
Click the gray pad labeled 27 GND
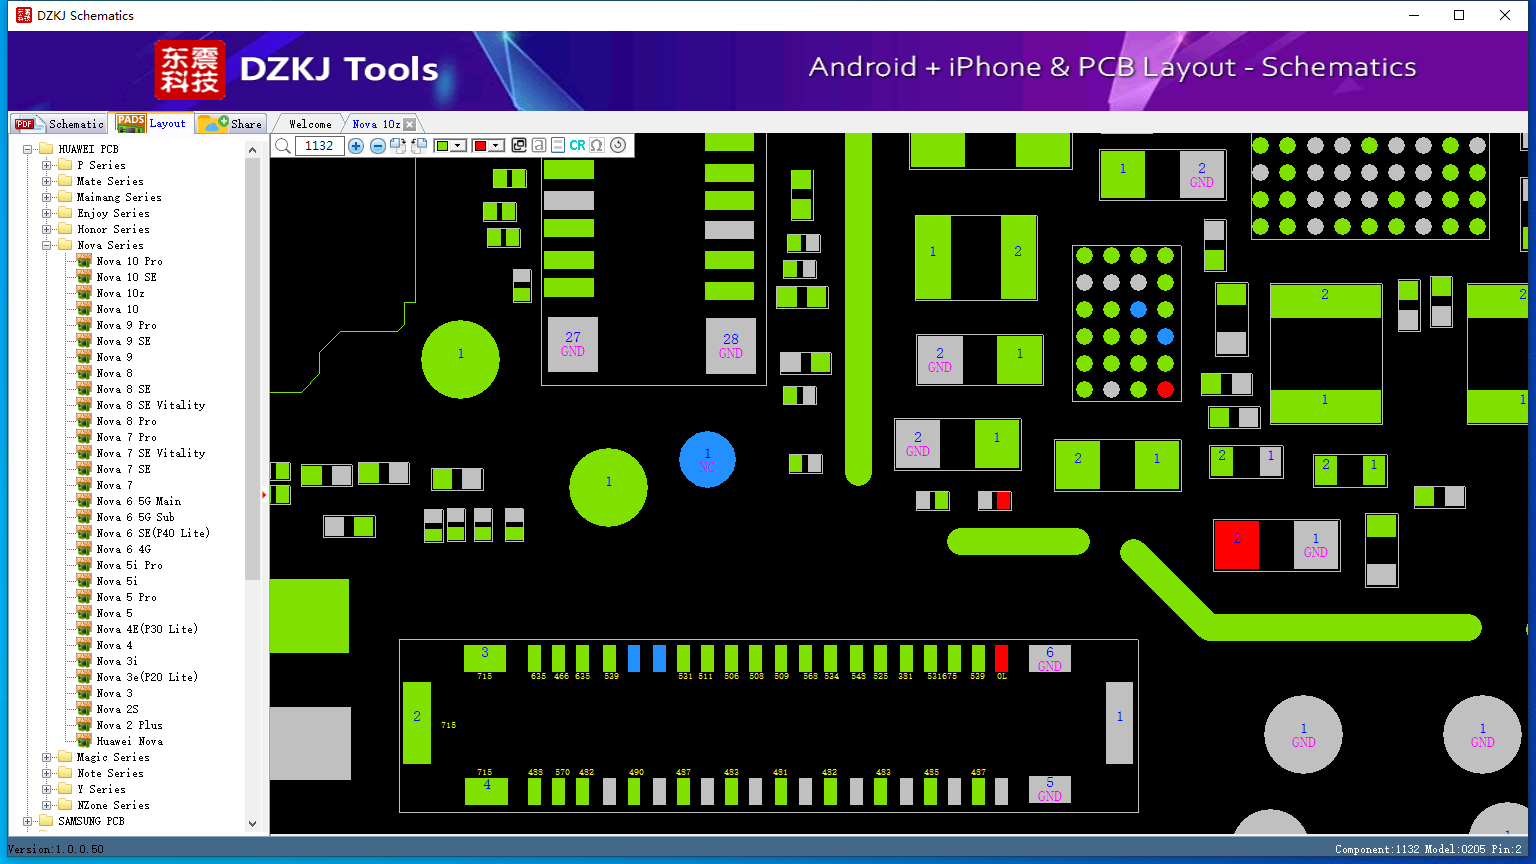(573, 345)
